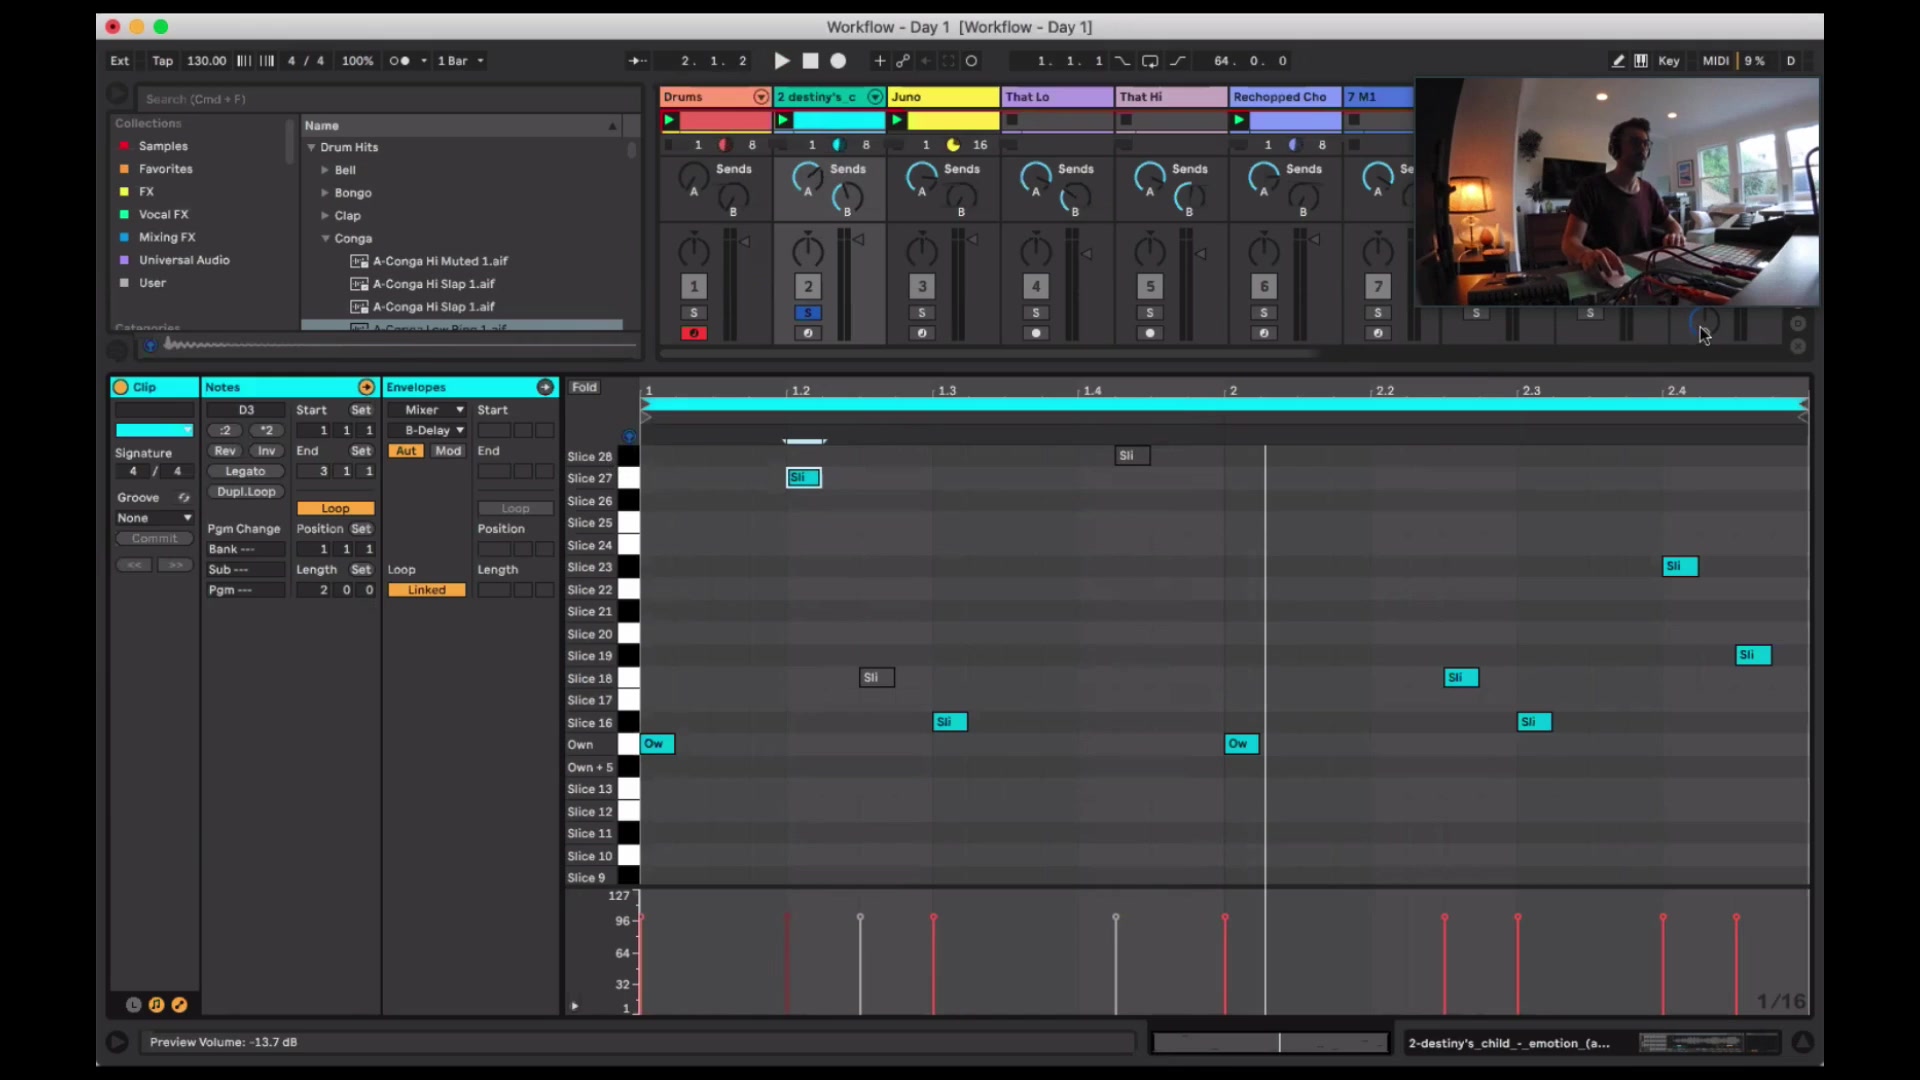
Task: Collapse the Conga folder in the browser
Action: (324, 239)
